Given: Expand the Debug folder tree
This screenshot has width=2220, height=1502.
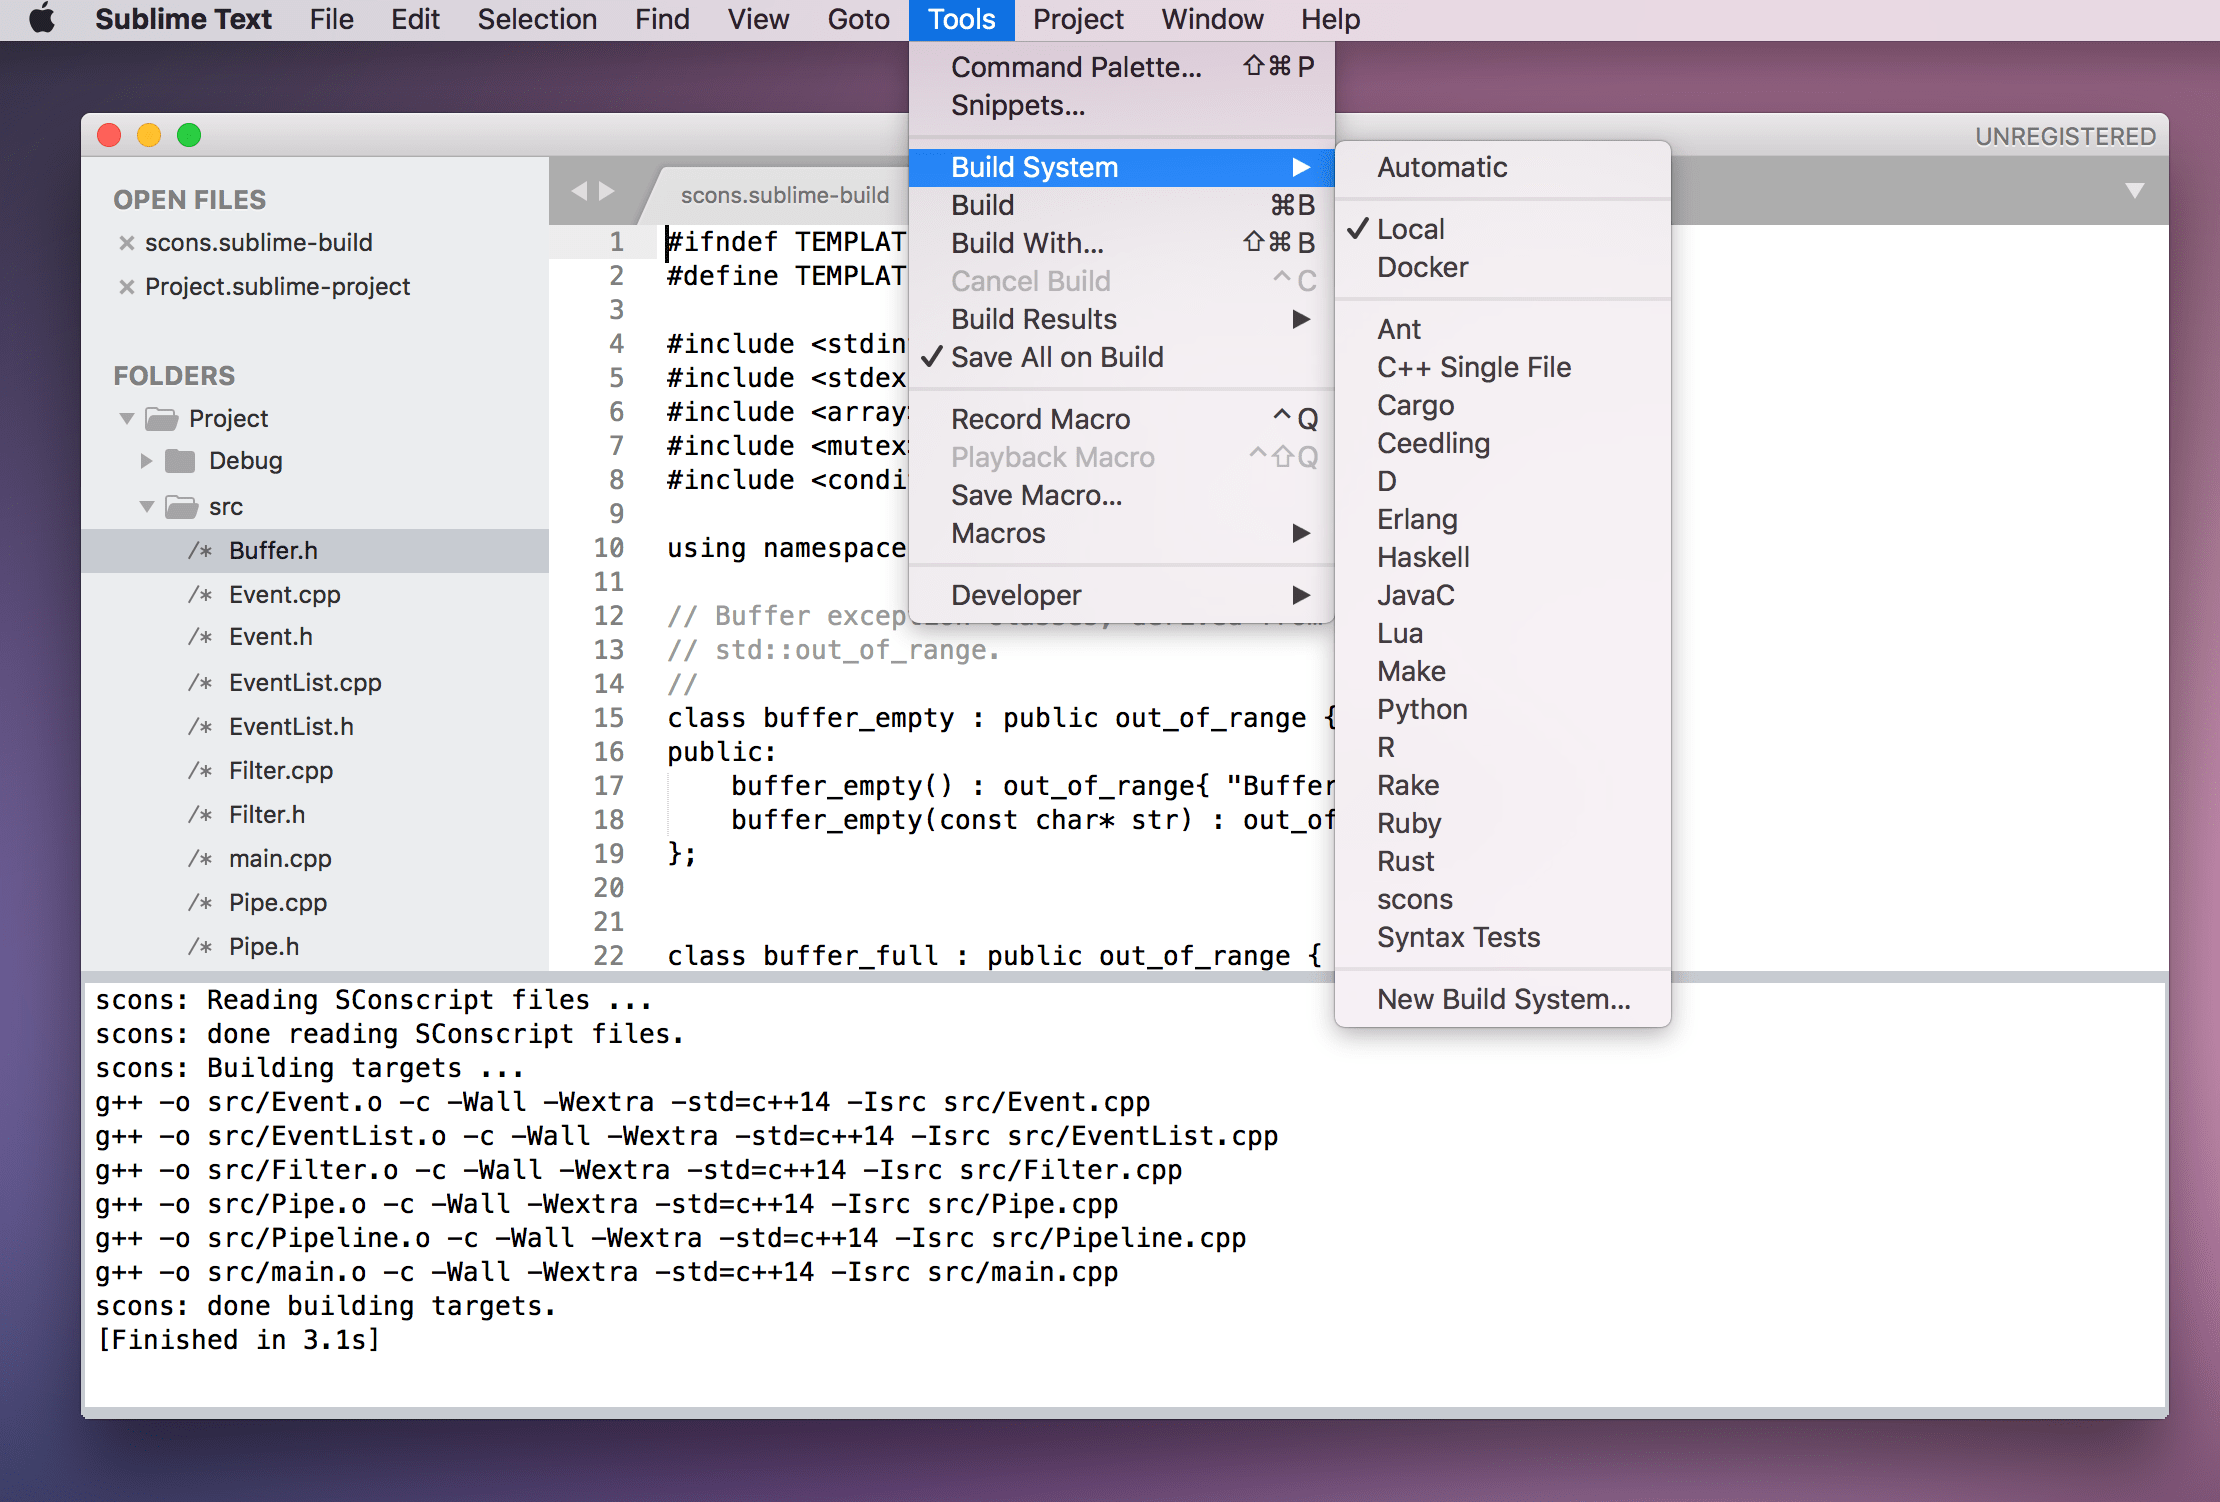Looking at the screenshot, I should click(146, 461).
